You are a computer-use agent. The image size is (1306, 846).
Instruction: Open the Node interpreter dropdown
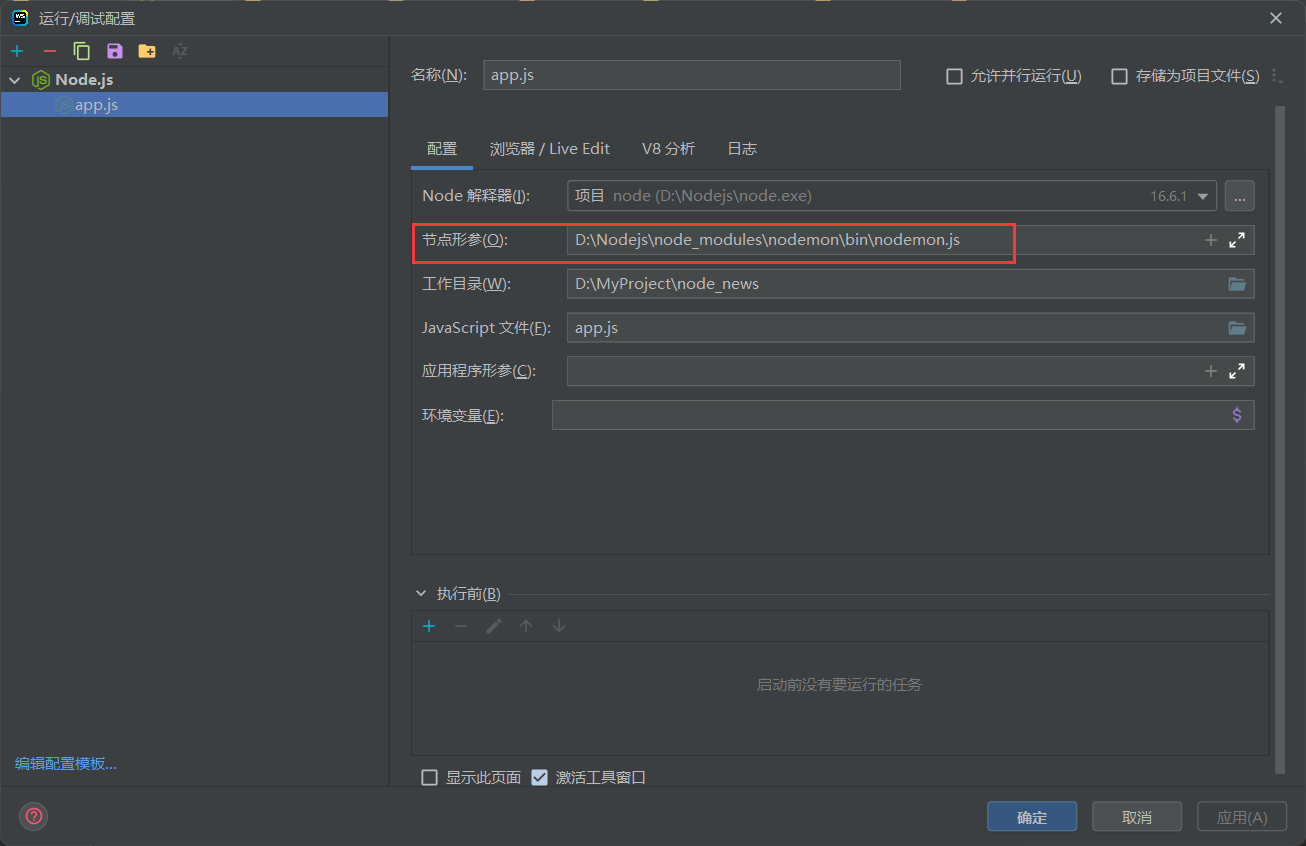(1203, 196)
